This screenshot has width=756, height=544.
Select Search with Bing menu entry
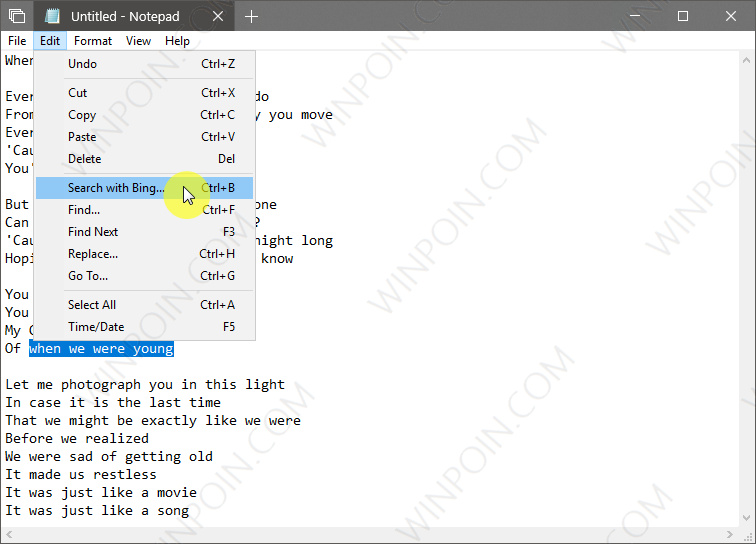click(x=145, y=188)
